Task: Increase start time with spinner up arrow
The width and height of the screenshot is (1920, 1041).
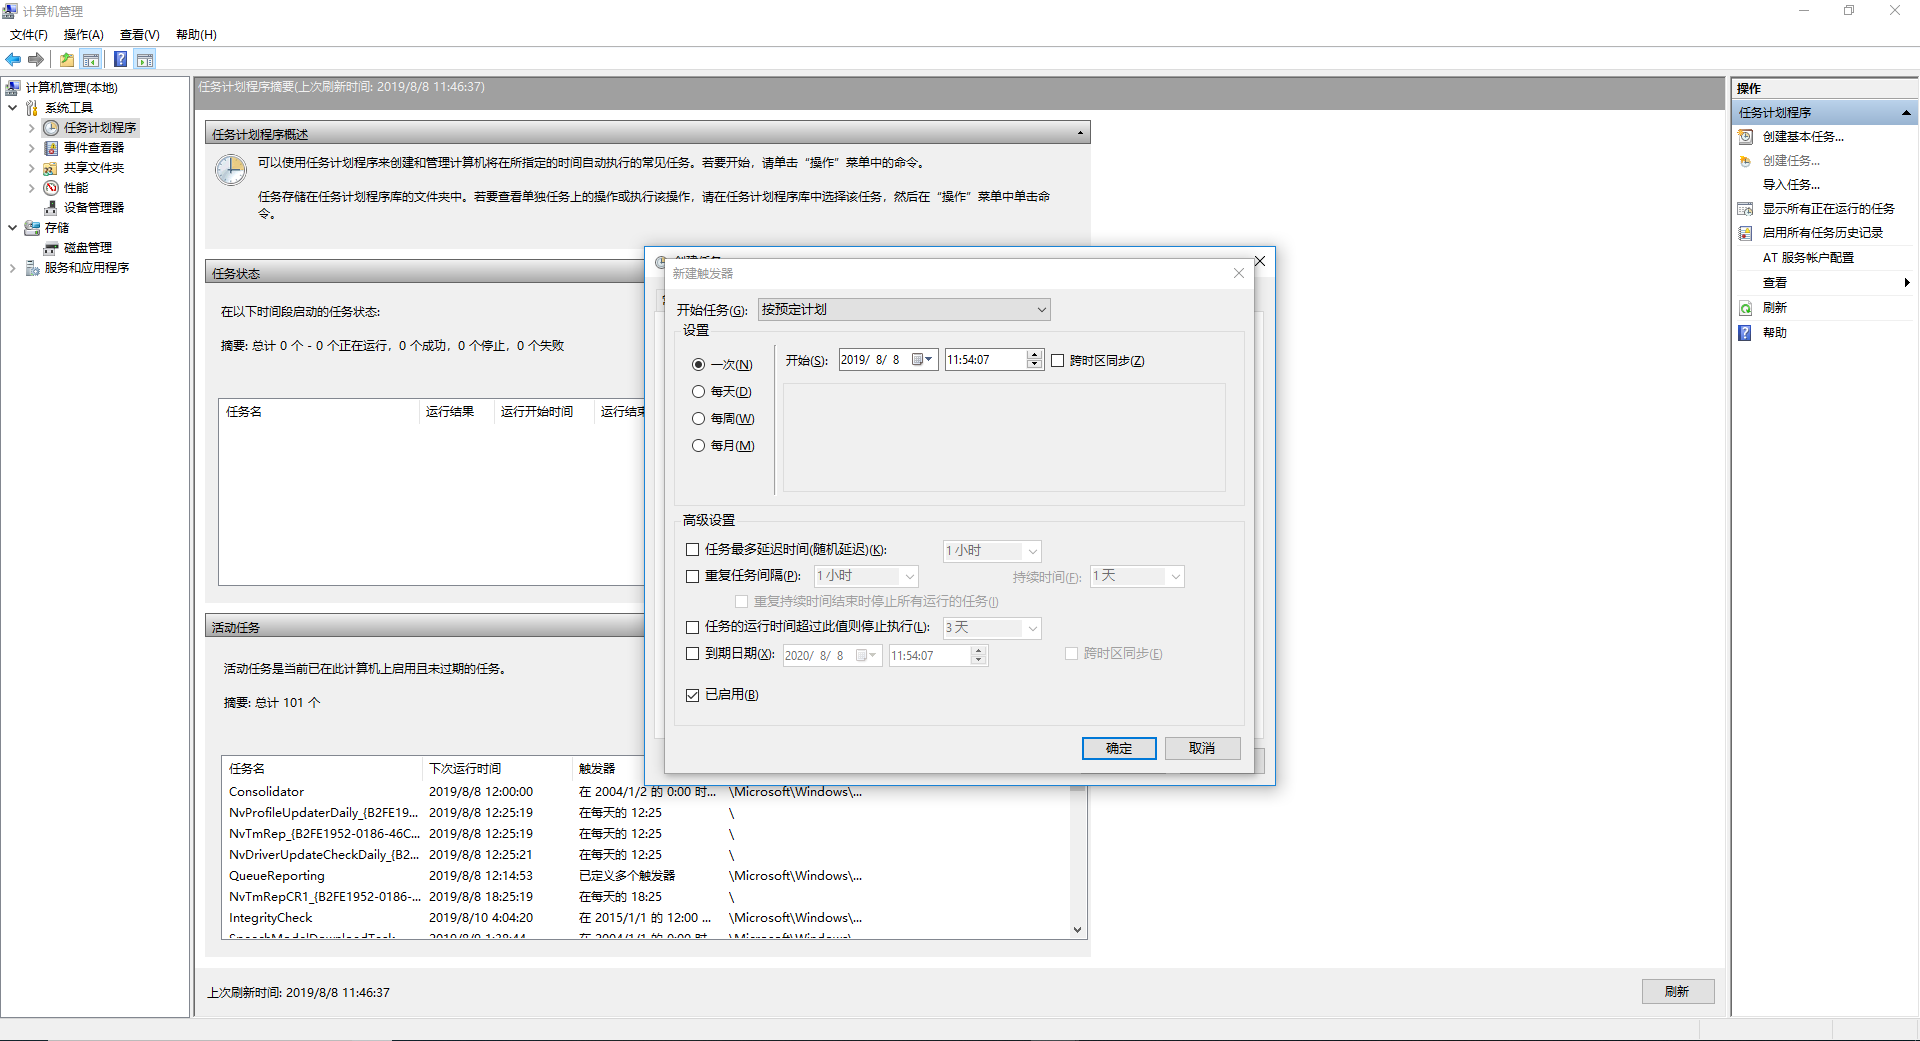Action: [x=1034, y=355]
